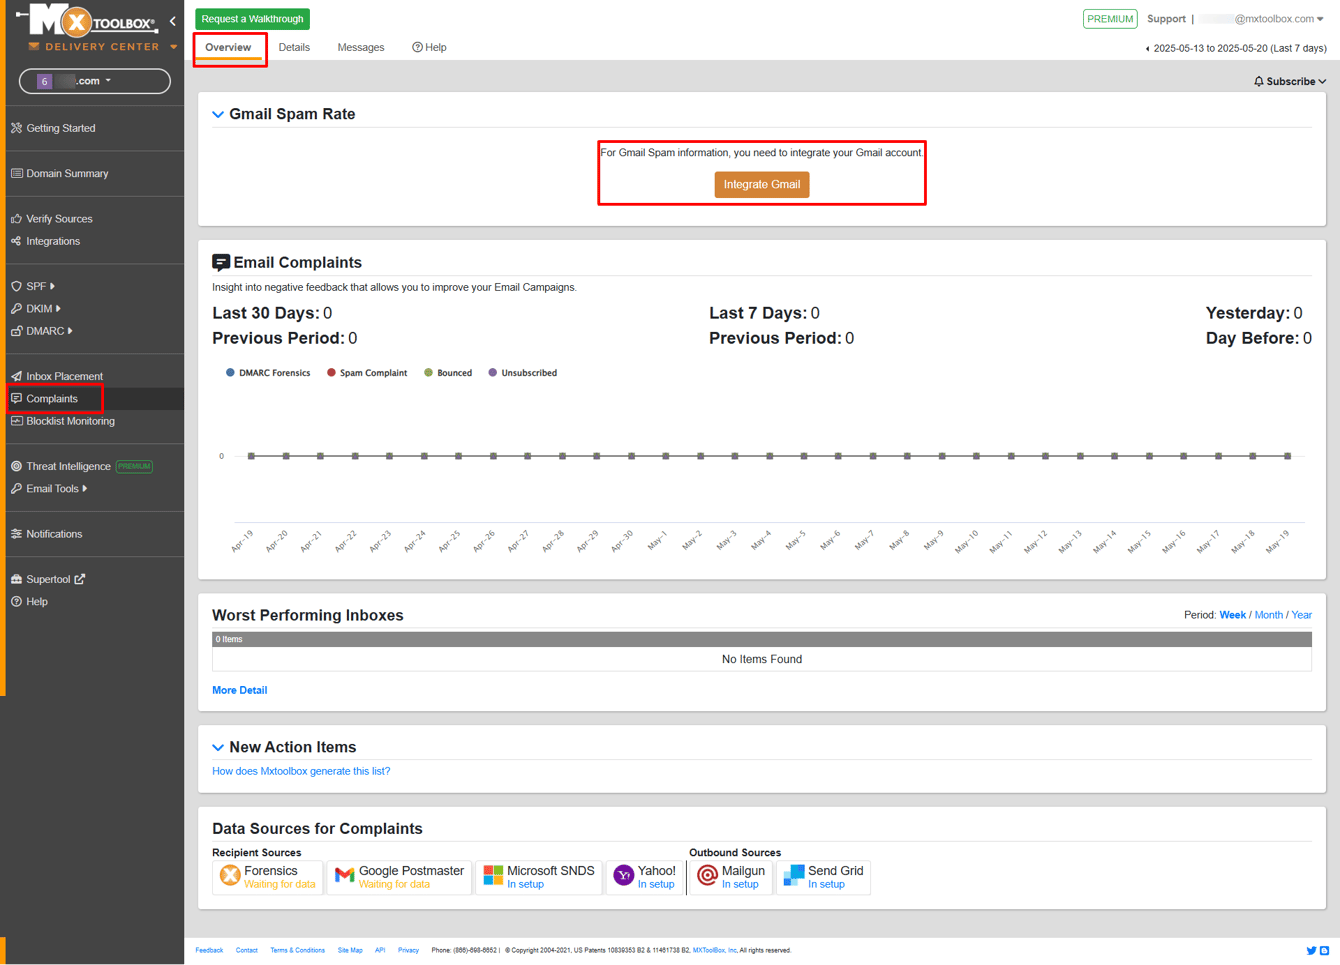Click the Send Grid source icon
The width and height of the screenshot is (1340, 965).
tap(794, 876)
